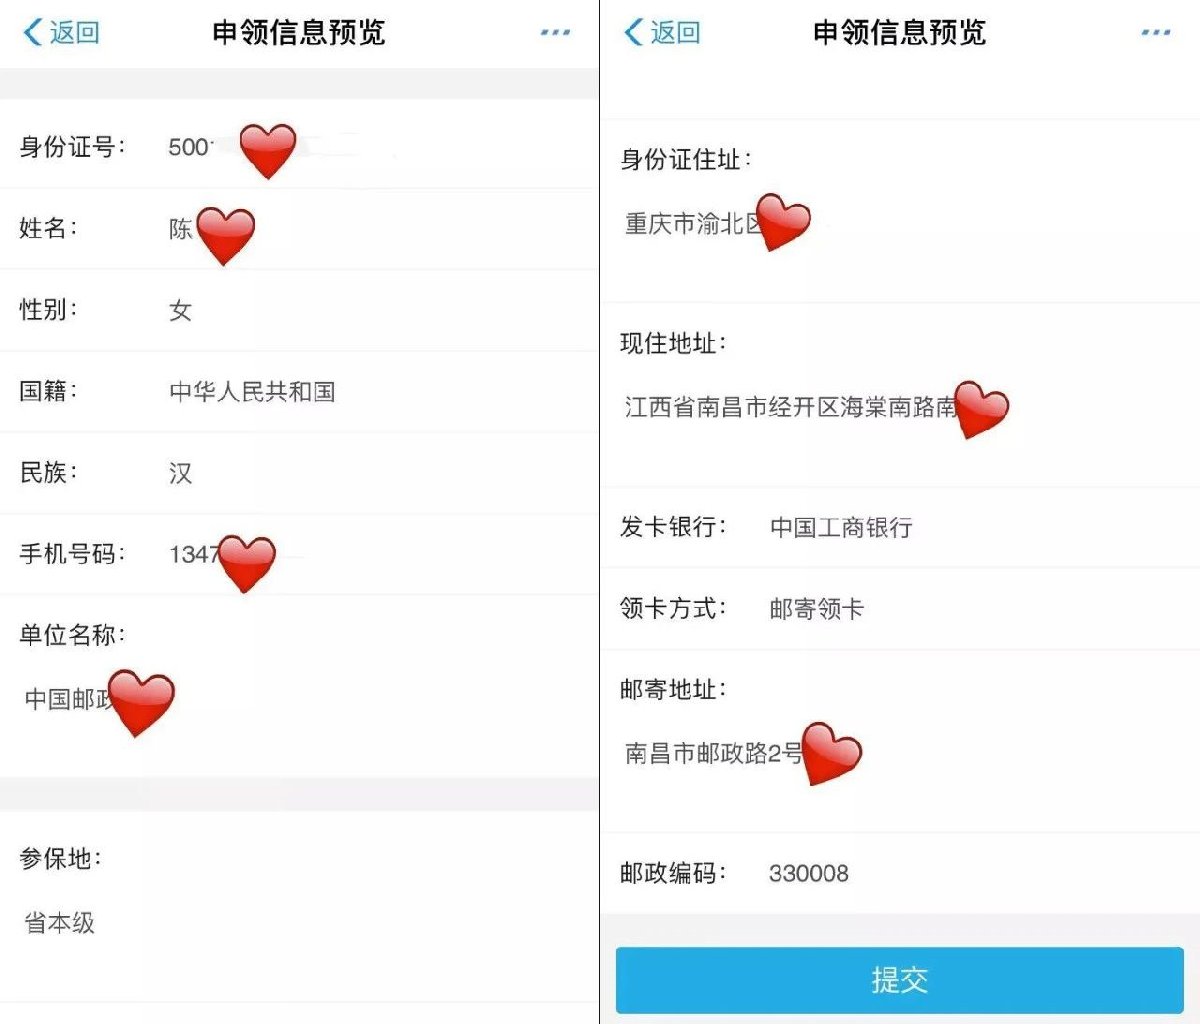Tap the right screen's back chevron icon

pos(633,32)
